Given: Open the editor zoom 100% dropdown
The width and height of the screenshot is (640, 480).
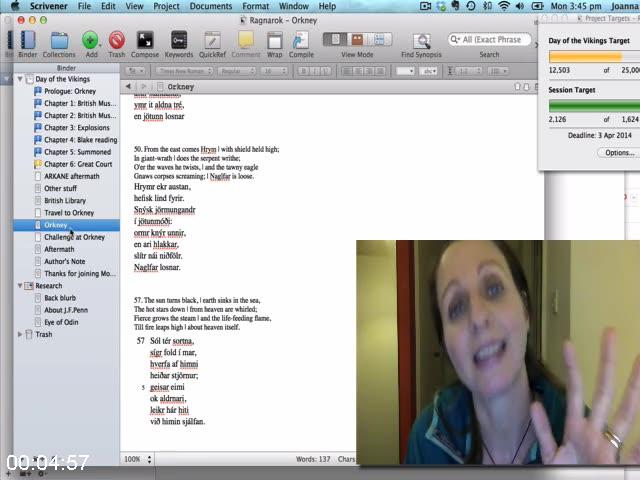Looking at the screenshot, I should click(x=138, y=459).
